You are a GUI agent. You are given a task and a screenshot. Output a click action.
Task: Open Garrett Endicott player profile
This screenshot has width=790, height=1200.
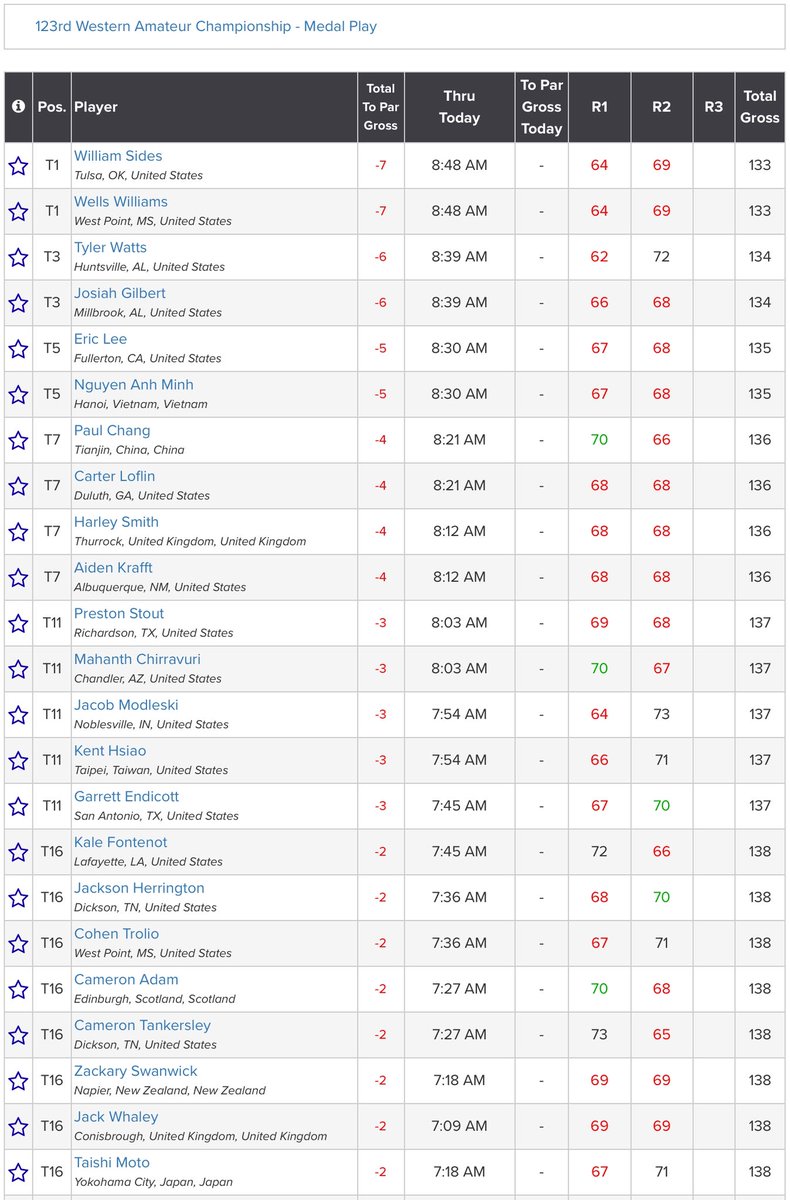pos(127,797)
